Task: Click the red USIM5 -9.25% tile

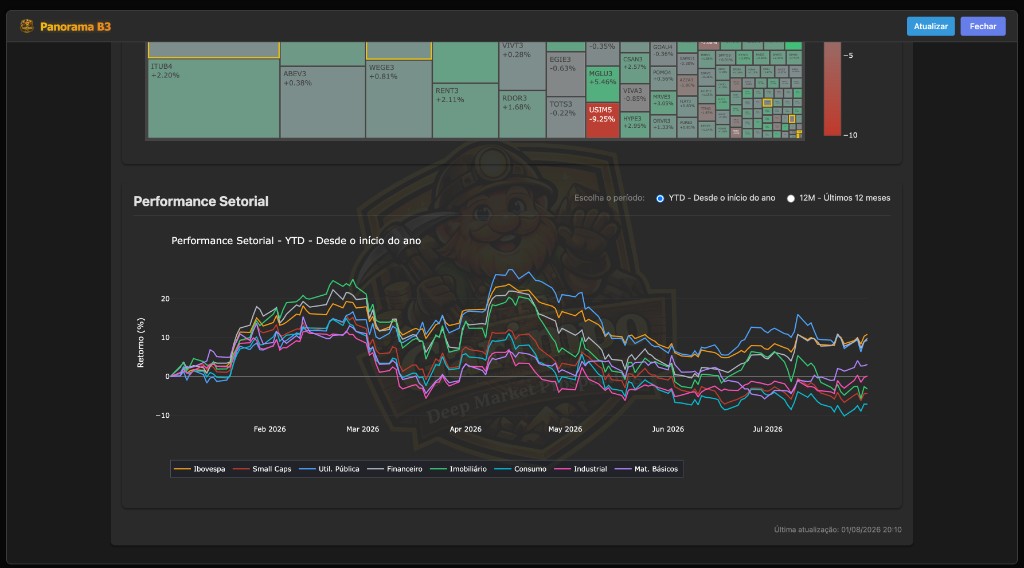Action: [x=602, y=120]
